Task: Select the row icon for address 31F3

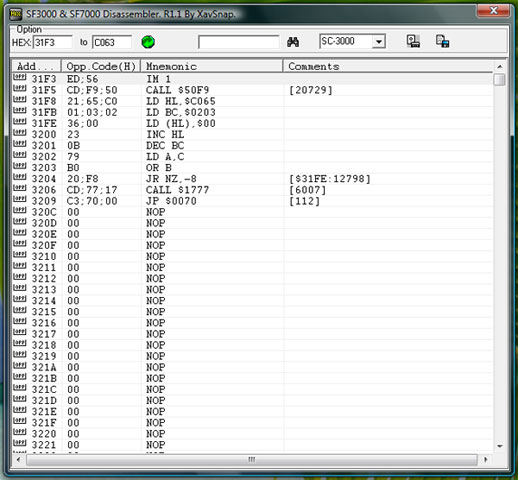Action: (20, 77)
